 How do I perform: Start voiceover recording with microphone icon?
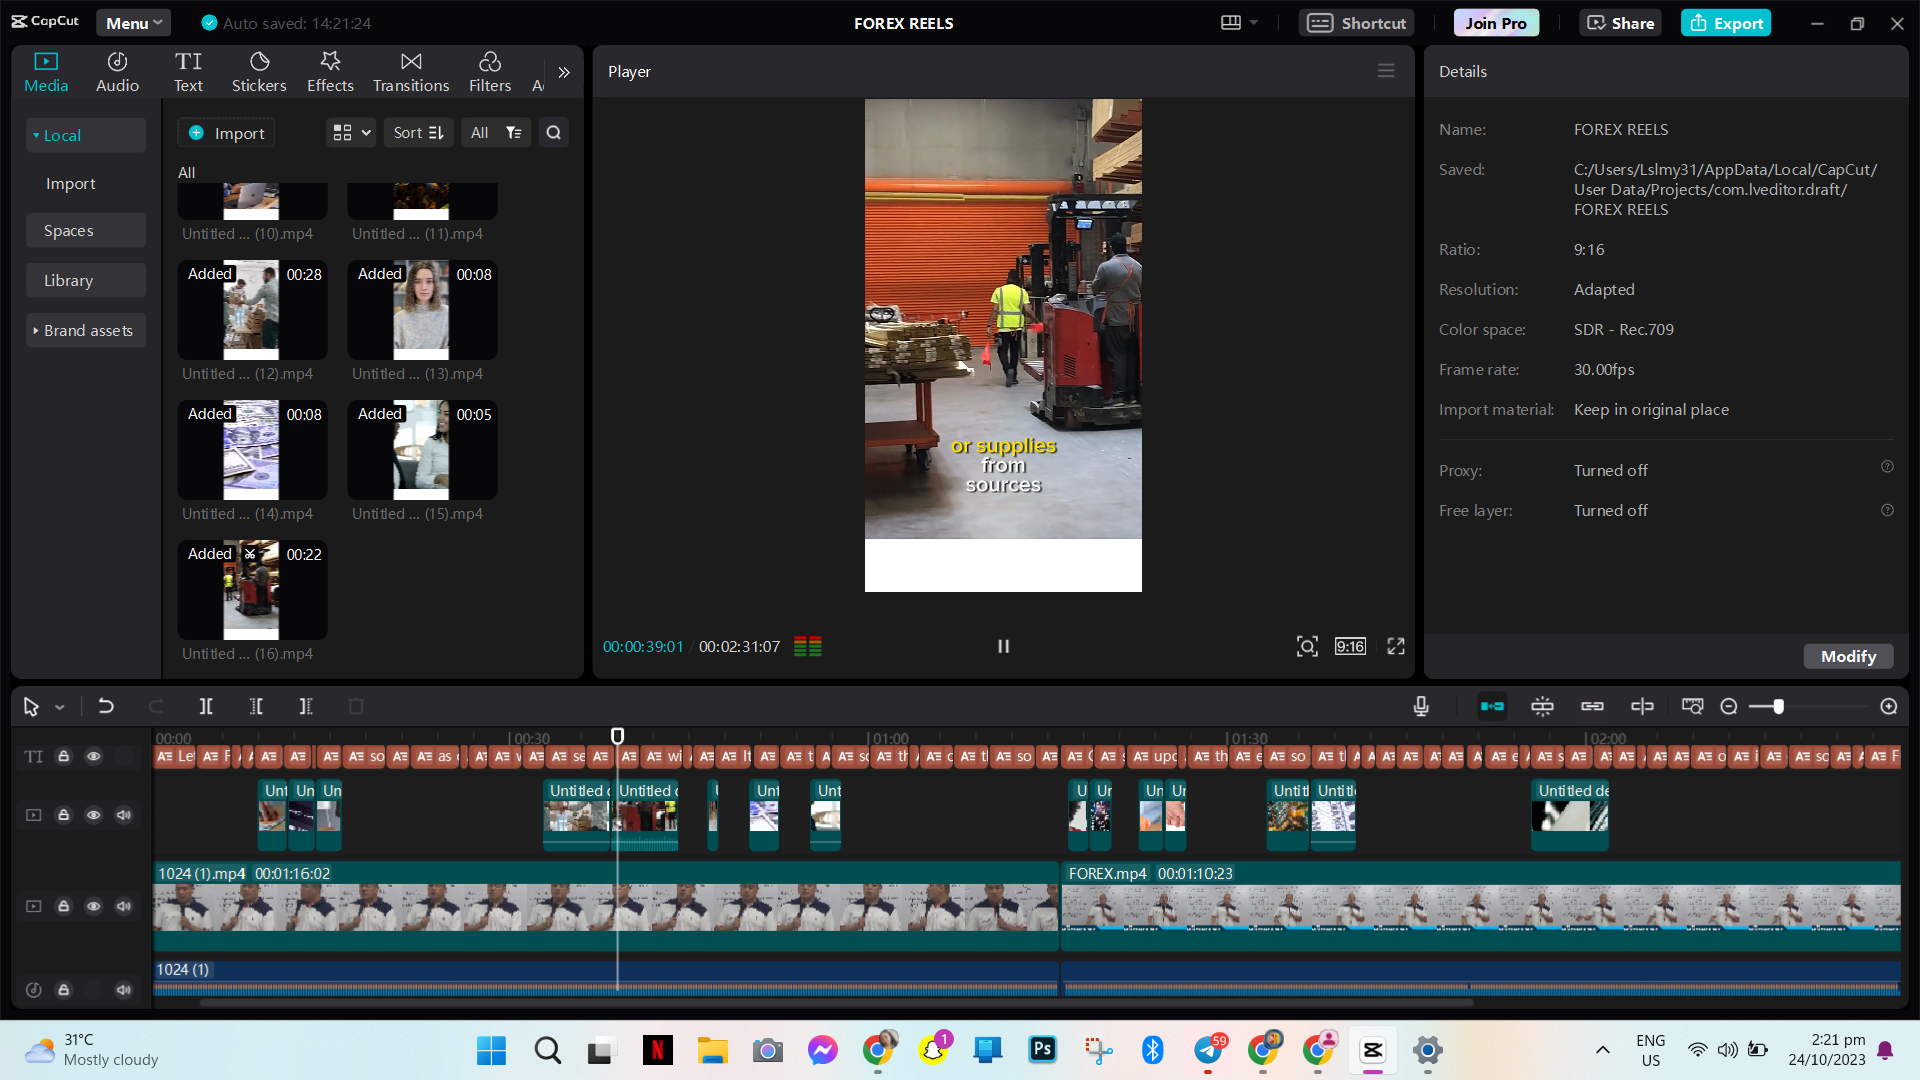(x=1421, y=707)
